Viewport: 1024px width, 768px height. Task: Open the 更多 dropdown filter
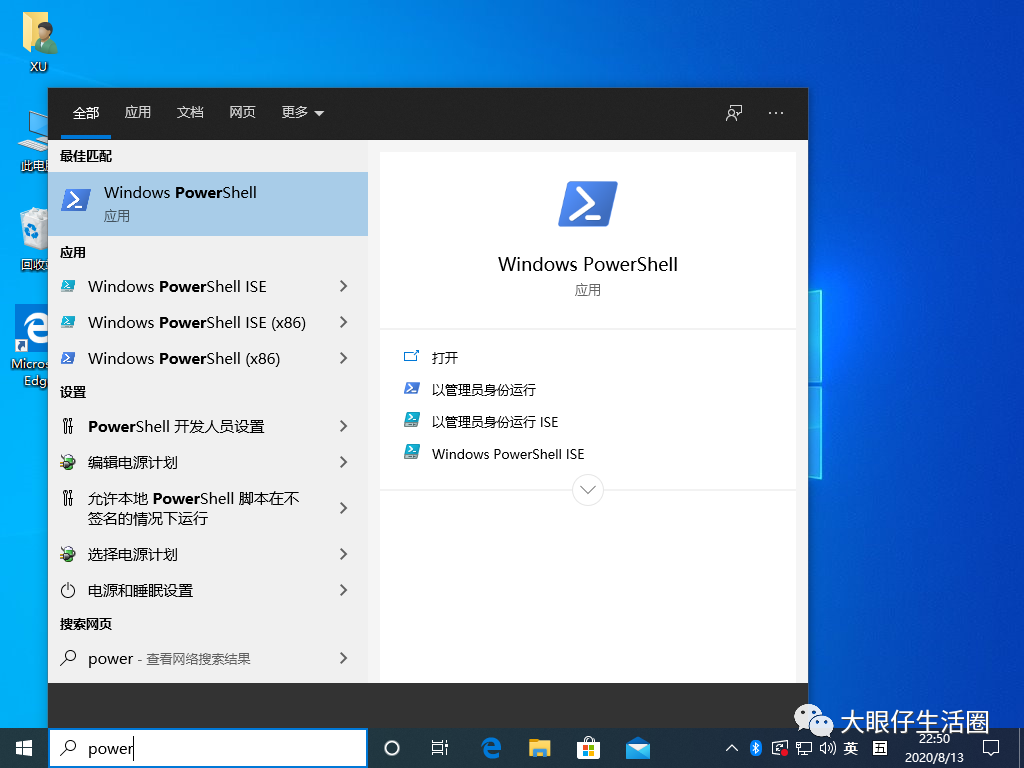coord(302,113)
